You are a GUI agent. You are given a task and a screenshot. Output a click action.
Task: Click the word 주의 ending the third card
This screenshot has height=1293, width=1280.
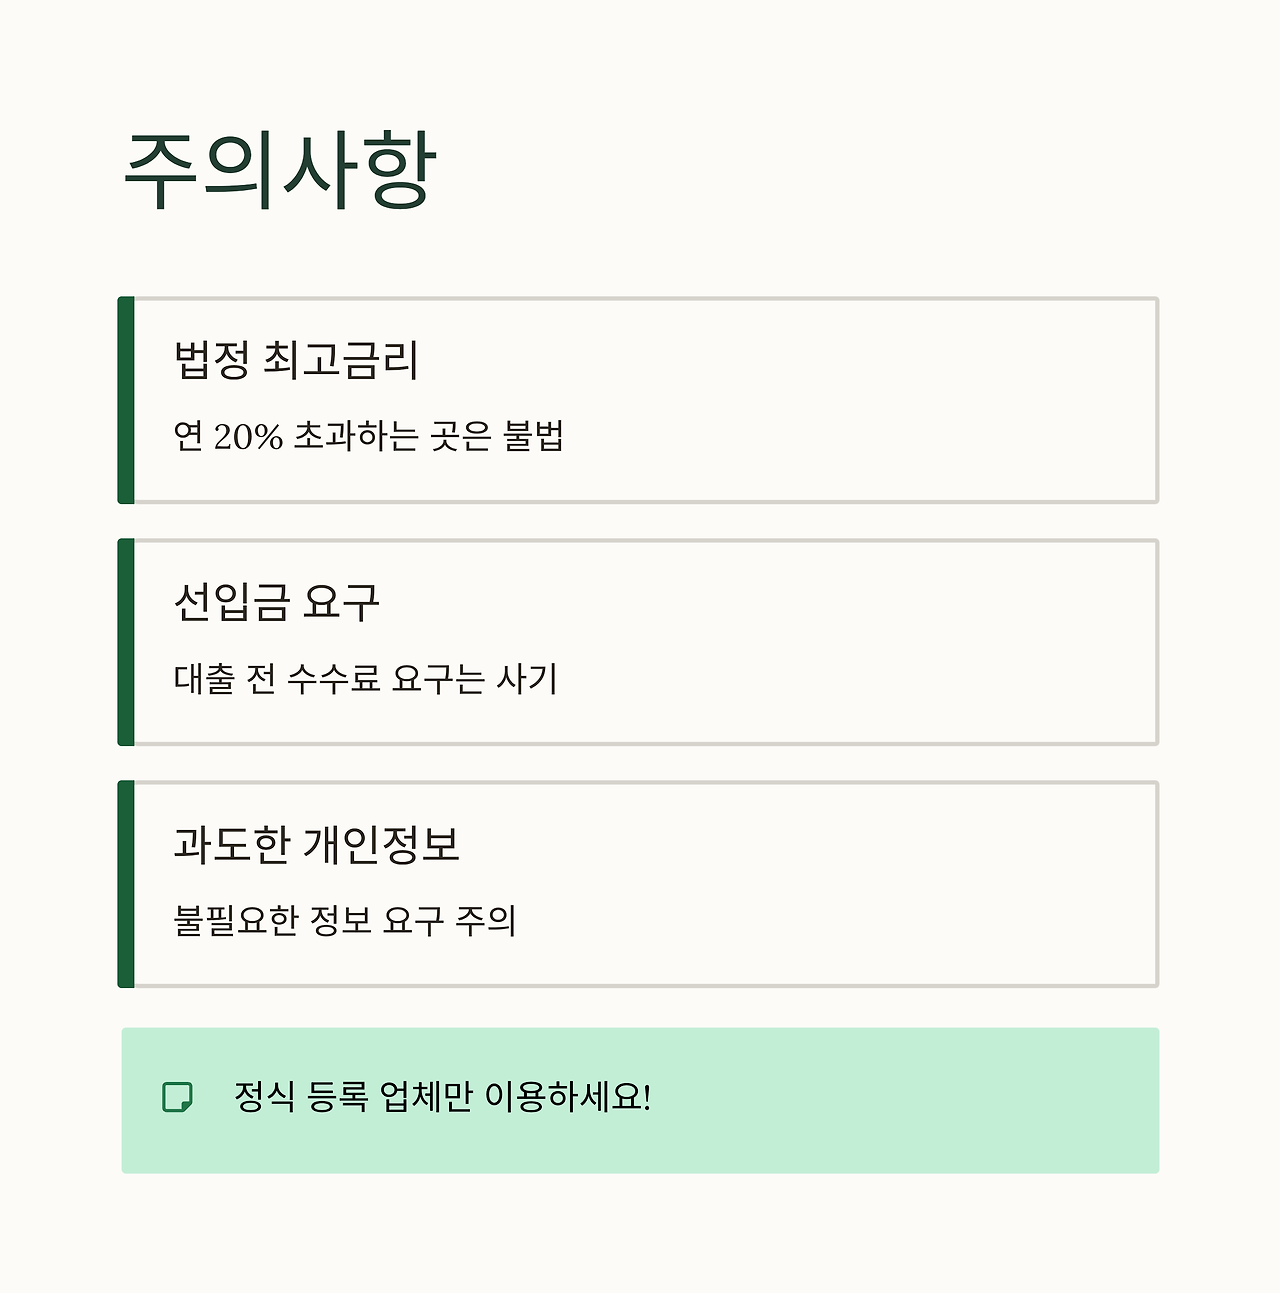(486, 920)
